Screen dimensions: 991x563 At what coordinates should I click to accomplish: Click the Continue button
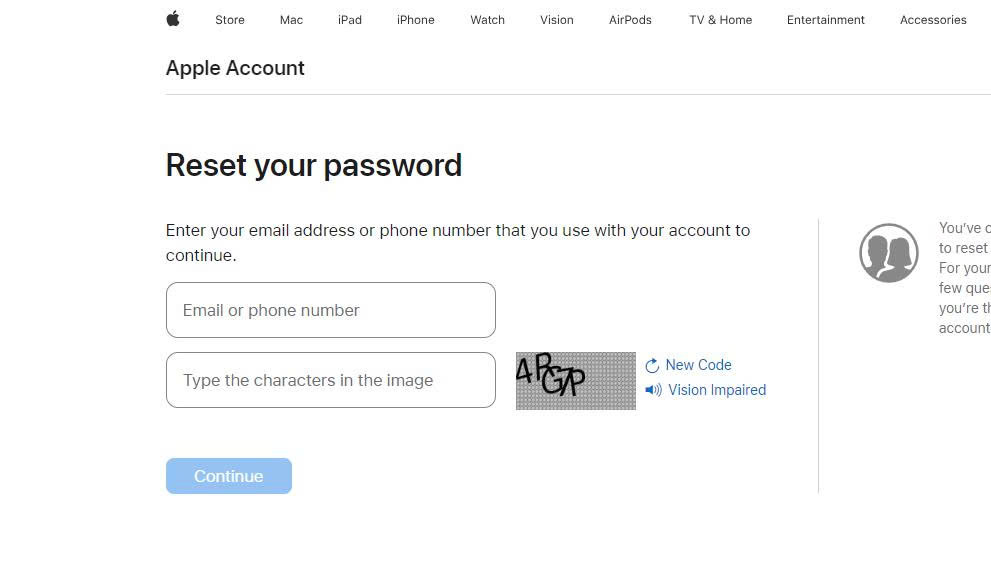229,476
